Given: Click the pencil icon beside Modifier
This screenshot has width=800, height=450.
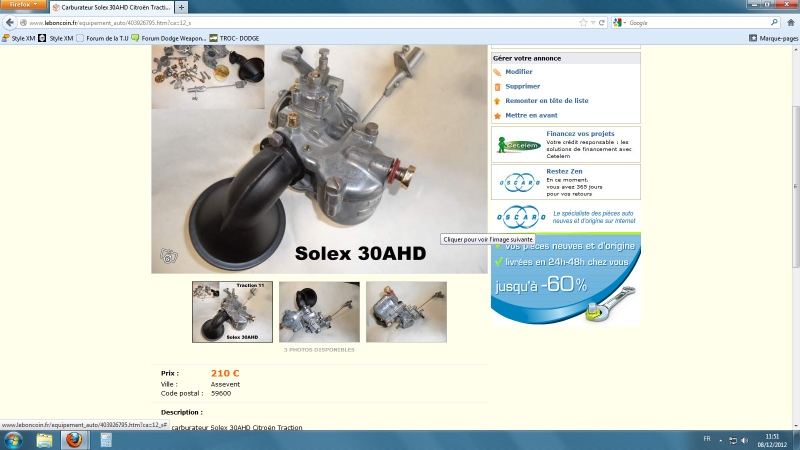Looking at the screenshot, I should click(497, 72).
